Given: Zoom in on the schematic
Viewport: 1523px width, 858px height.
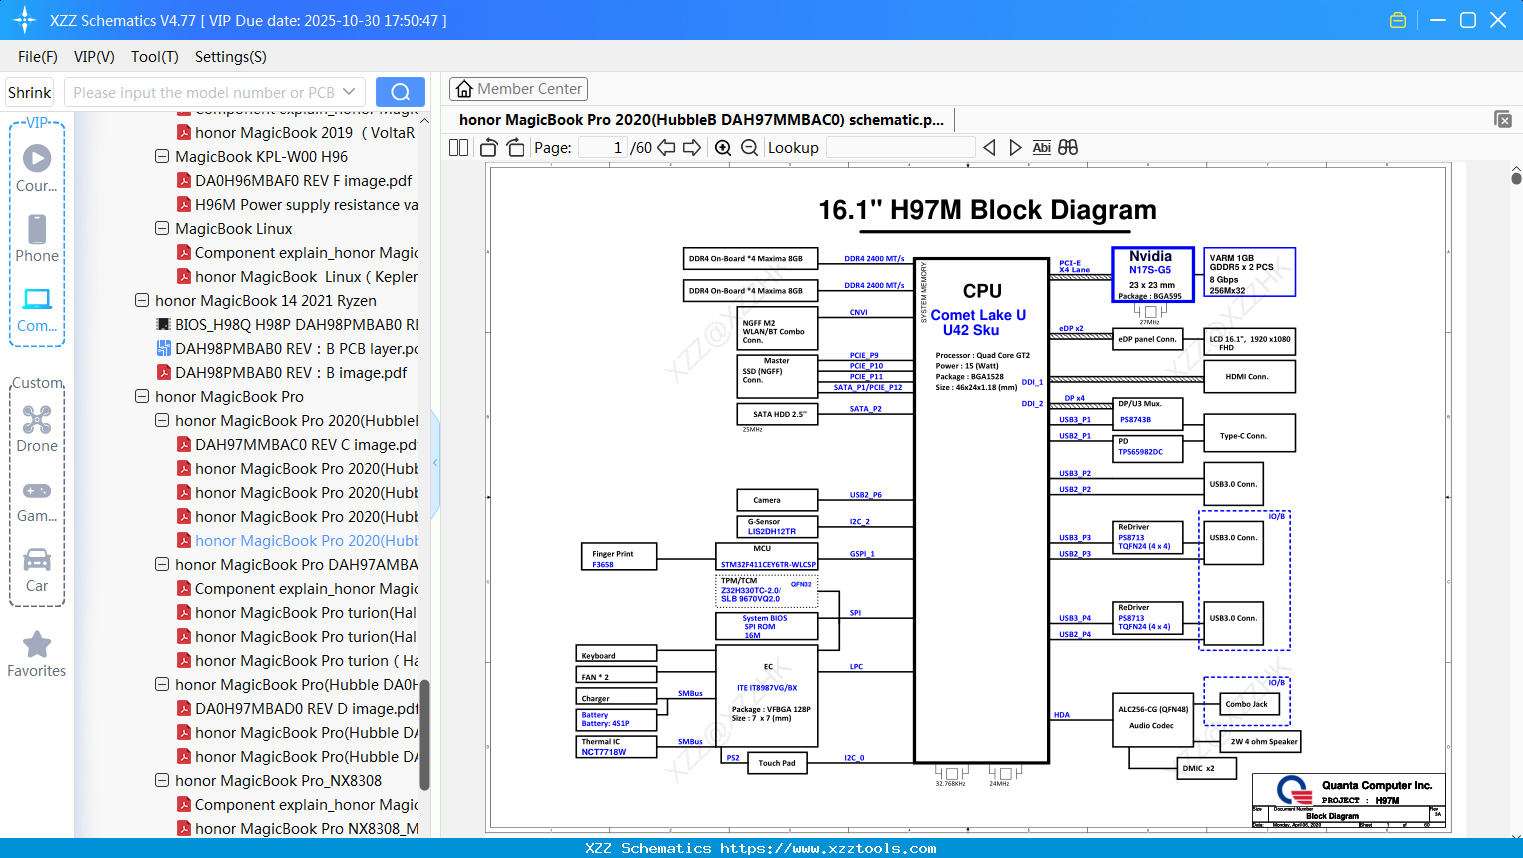Looking at the screenshot, I should pyautogui.click(x=723, y=148).
